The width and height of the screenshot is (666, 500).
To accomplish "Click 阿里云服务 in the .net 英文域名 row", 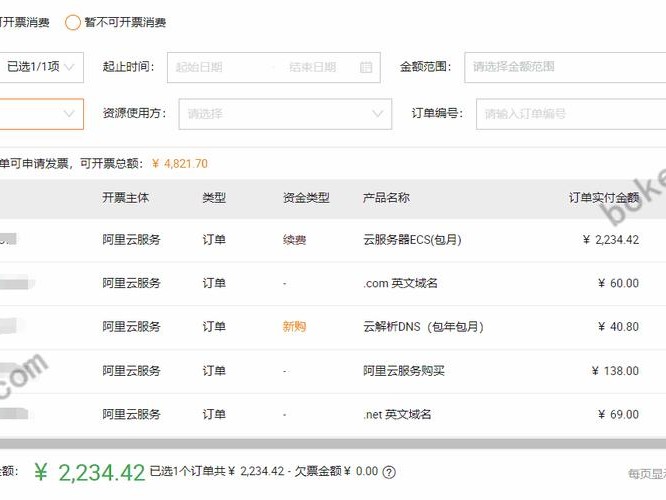I will tap(131, 414).
